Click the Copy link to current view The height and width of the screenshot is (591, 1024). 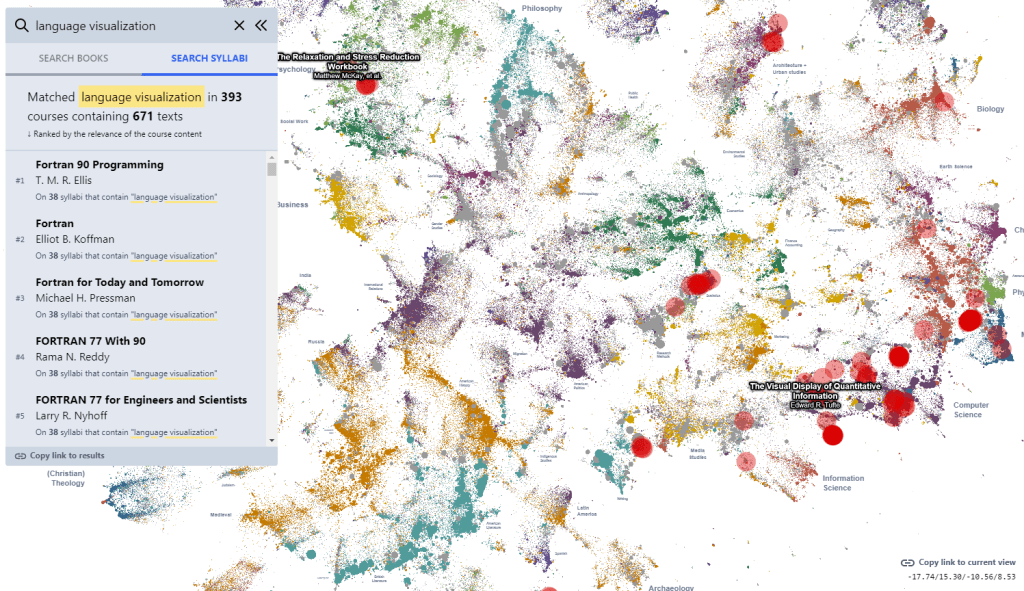tap(966, 563)
